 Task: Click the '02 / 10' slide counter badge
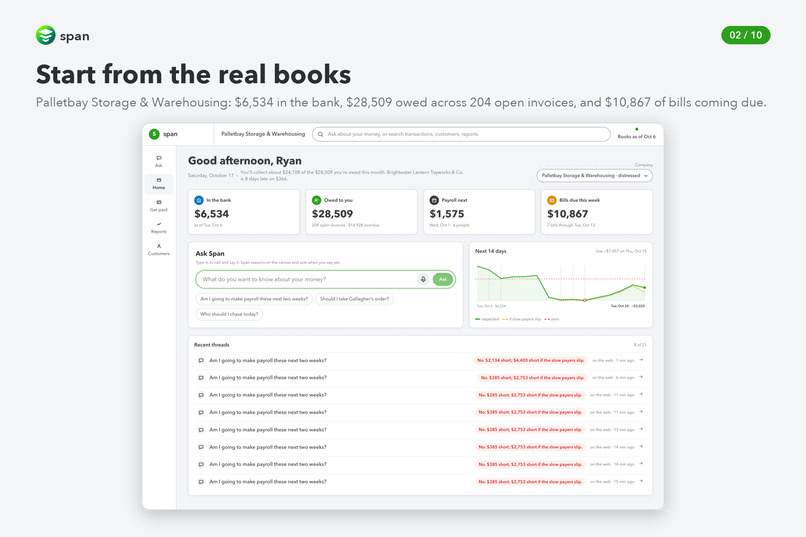[746, 35]
